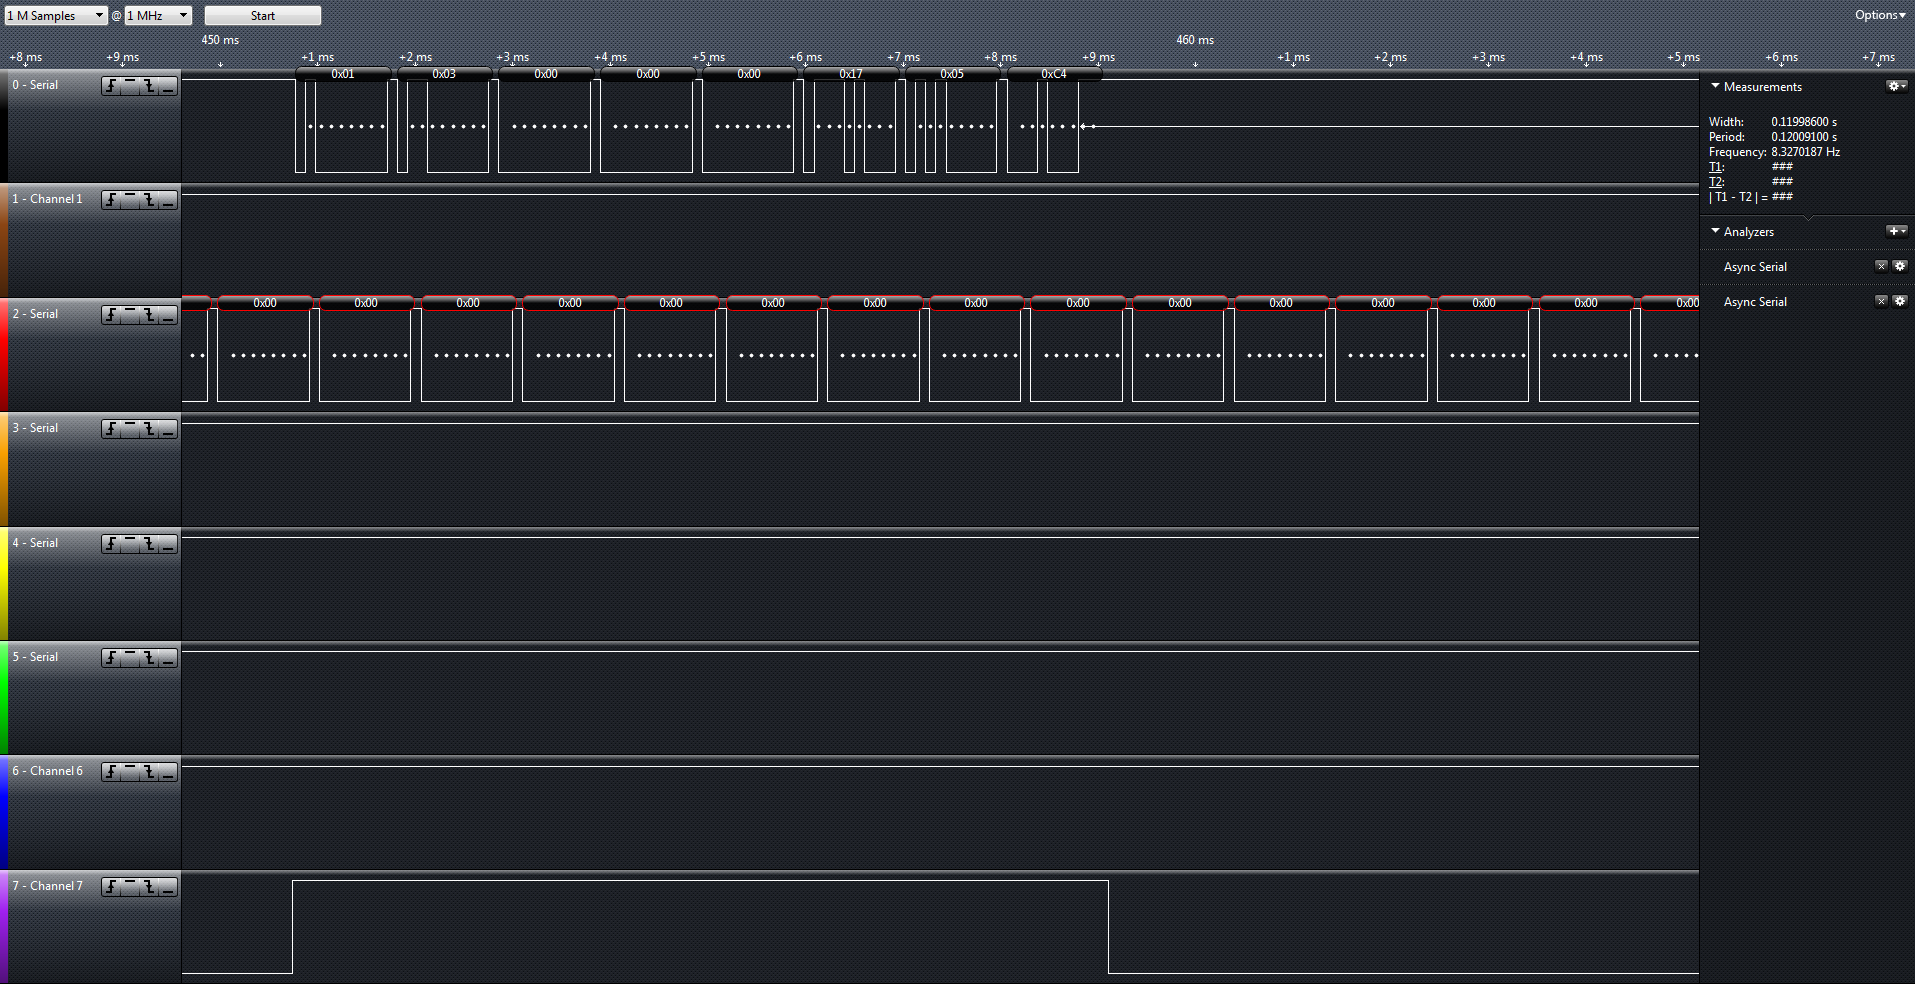The image size is (1915, 984).
Task: Set falling-edge trigger on 0 - Serial
Action: point(149,86)
